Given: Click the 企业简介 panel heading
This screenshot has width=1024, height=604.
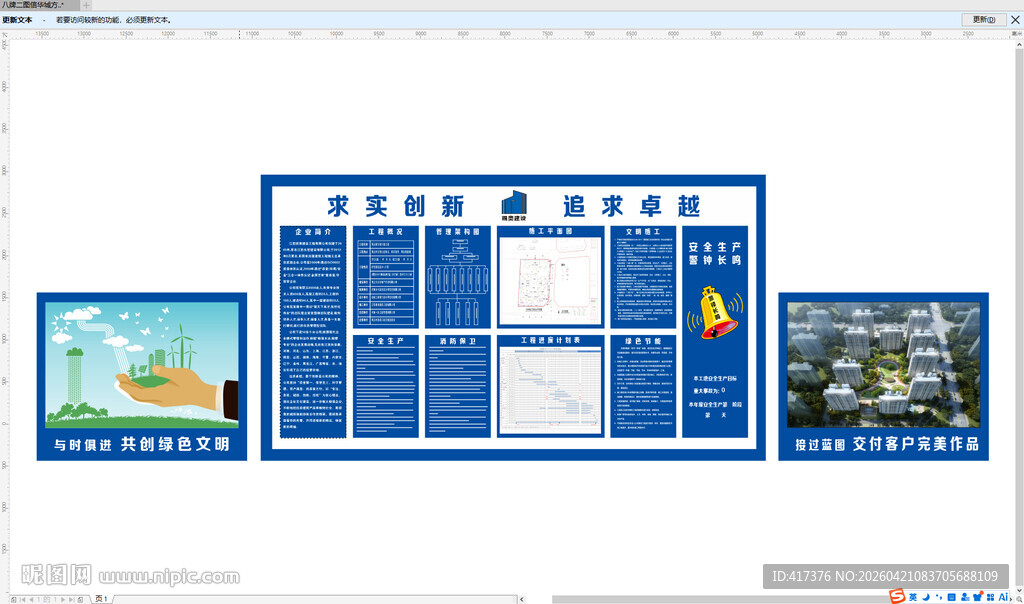Looking at the screenshot, I should click(313, 232).
